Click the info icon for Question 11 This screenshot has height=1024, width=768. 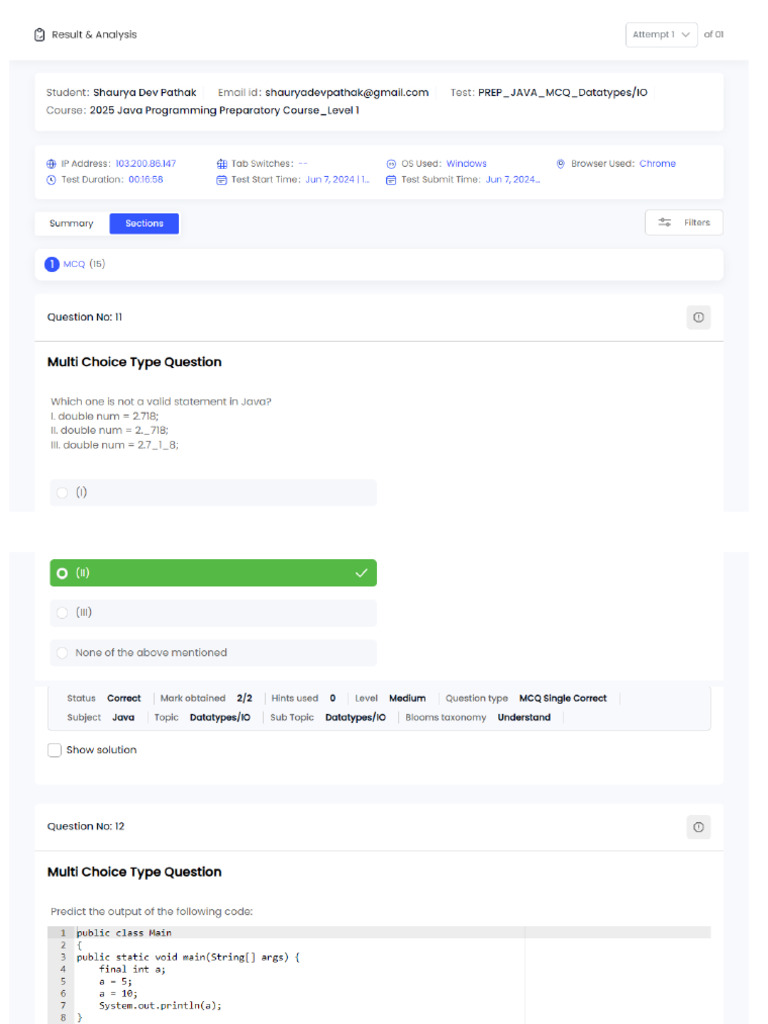tap(698, 317)
